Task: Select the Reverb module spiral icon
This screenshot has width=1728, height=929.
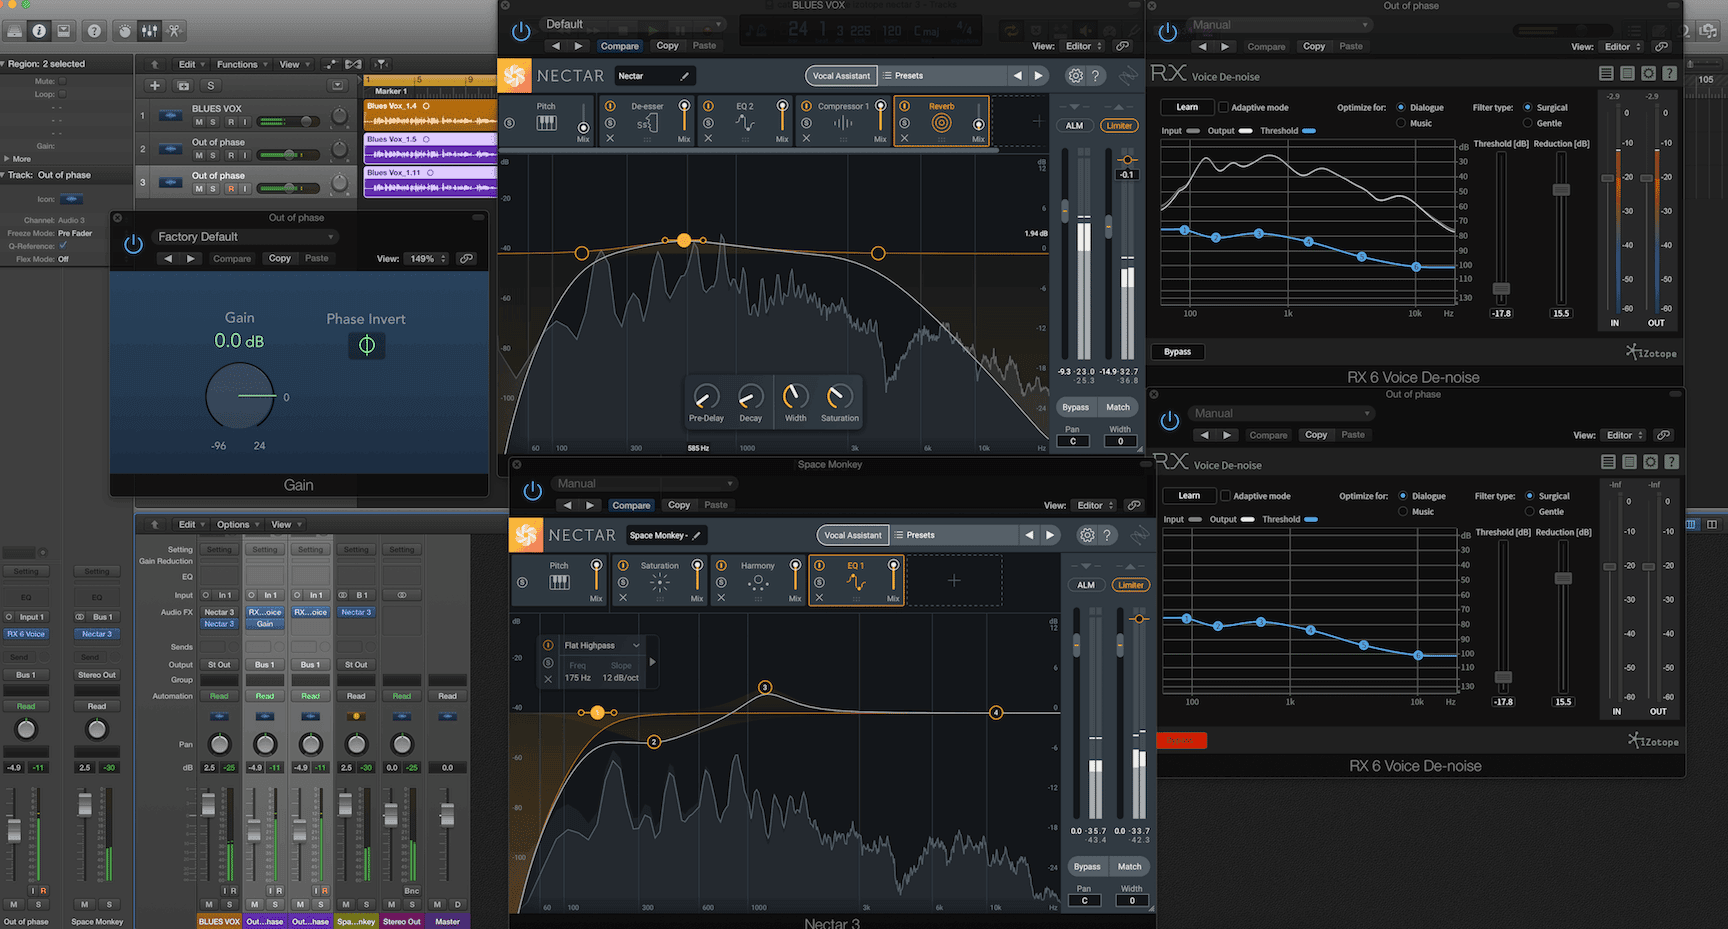Action: tap(941, 123)
